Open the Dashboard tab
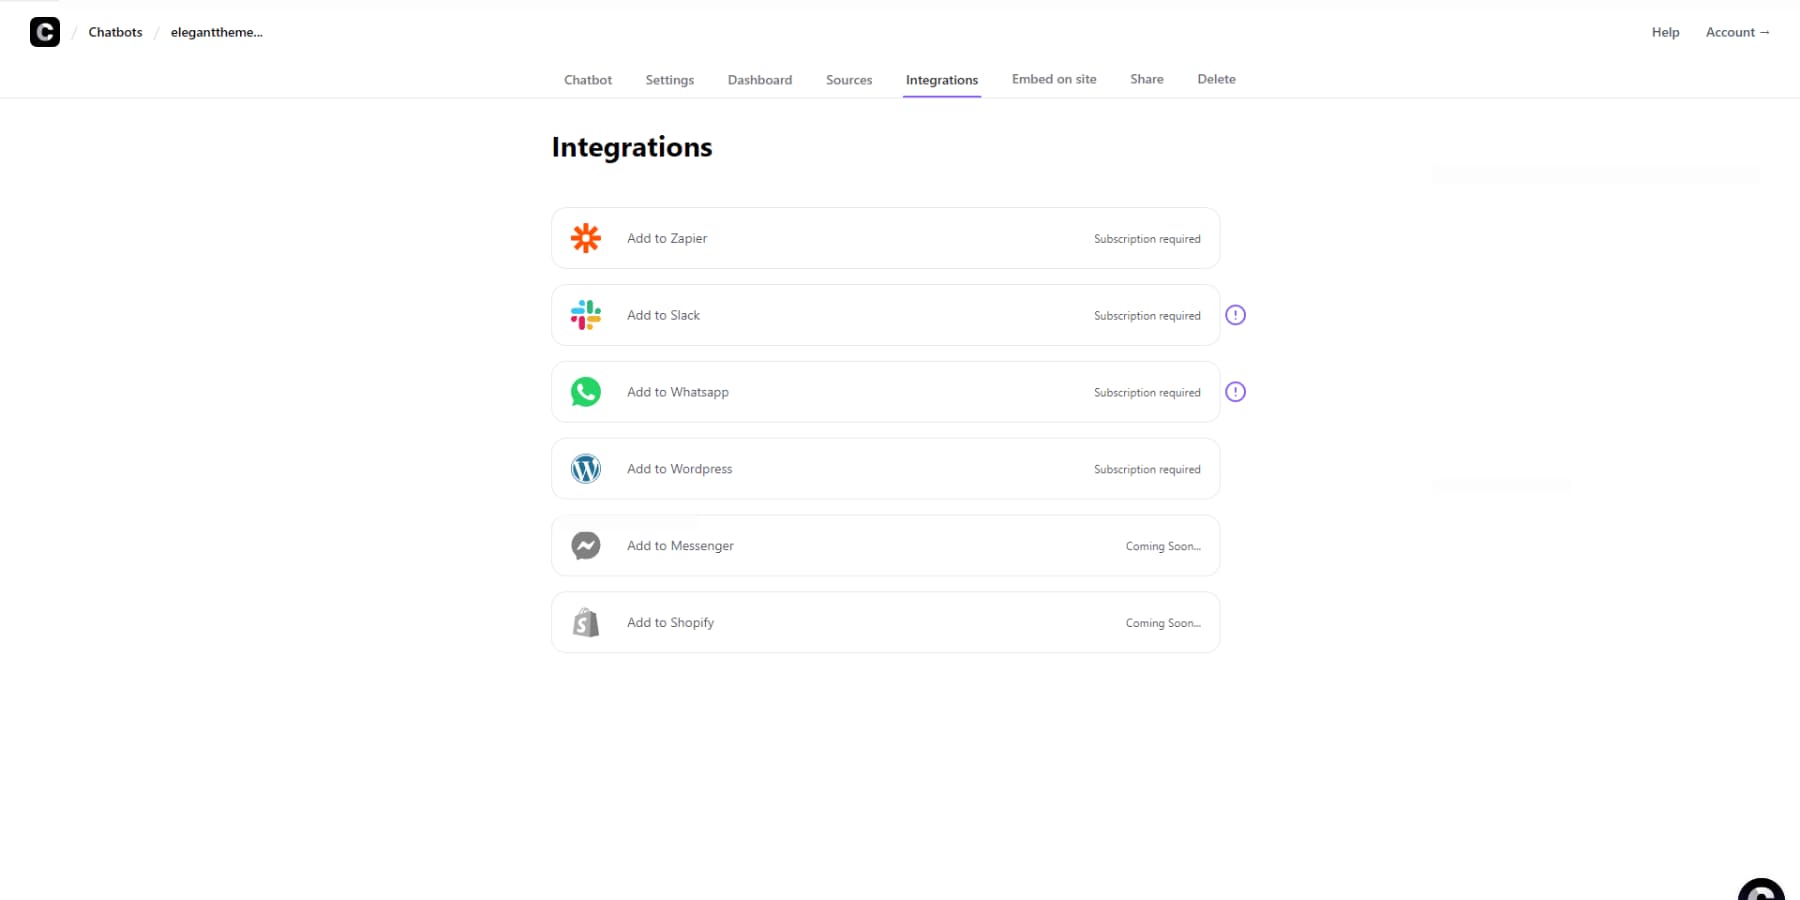The height and width of the screenshot is (900, 1800). pyautogui.click(x=760, y=79)
